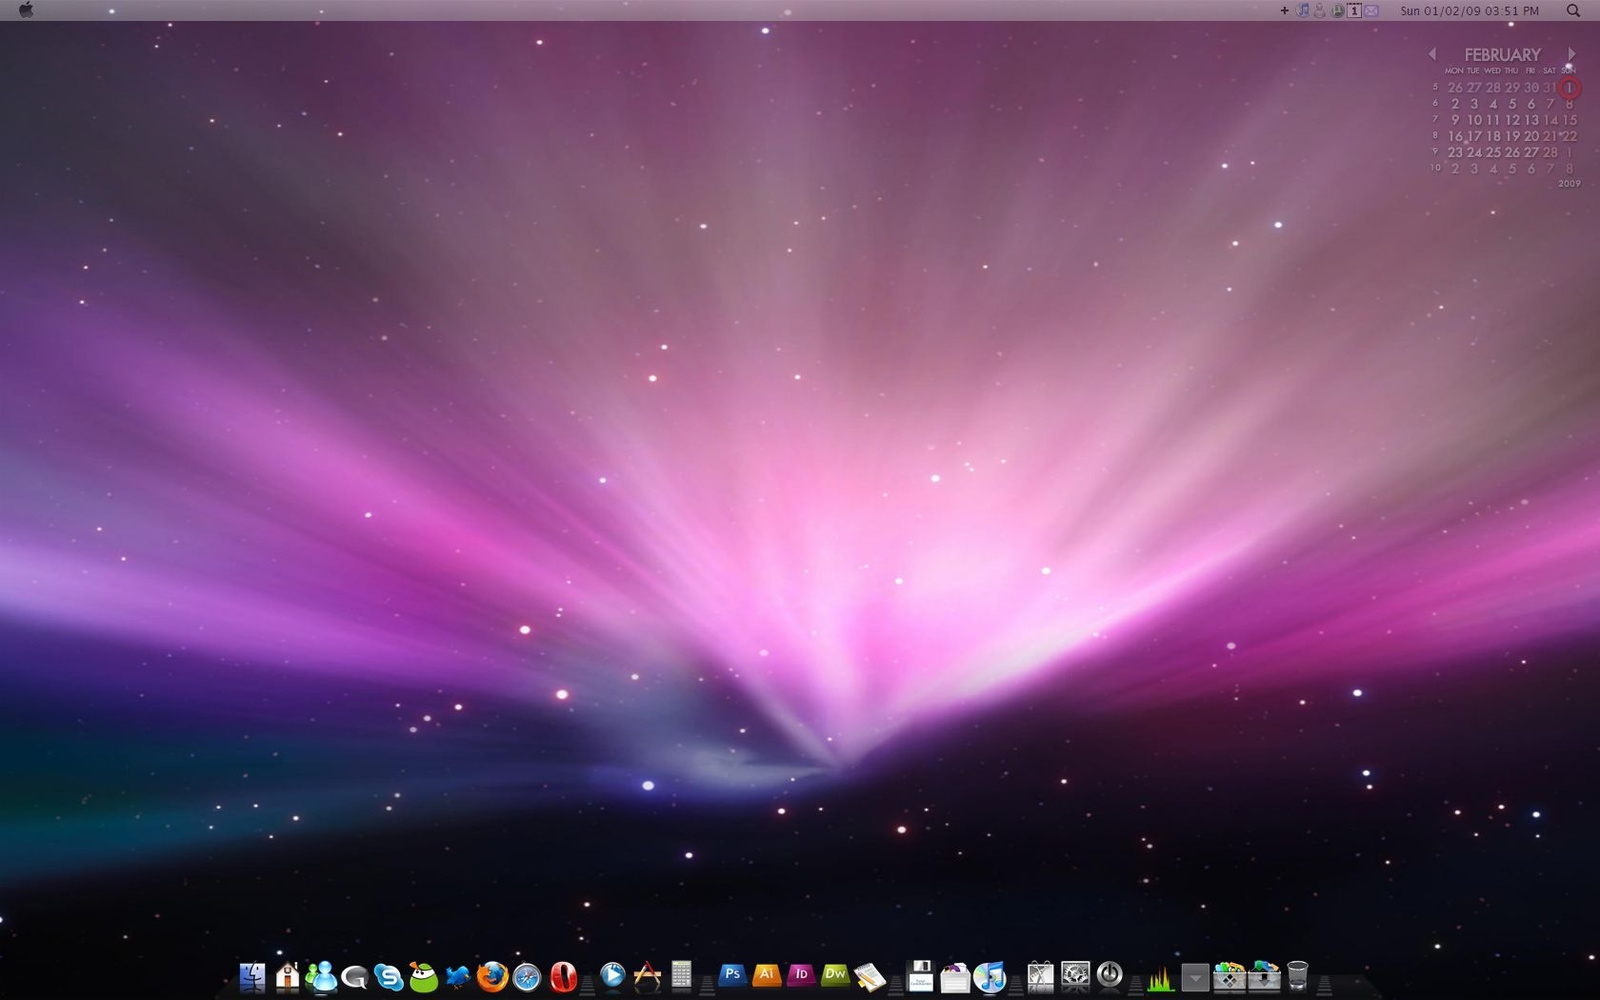Open the Applications folder icon

pyautogui.click(x=647, y=976)
